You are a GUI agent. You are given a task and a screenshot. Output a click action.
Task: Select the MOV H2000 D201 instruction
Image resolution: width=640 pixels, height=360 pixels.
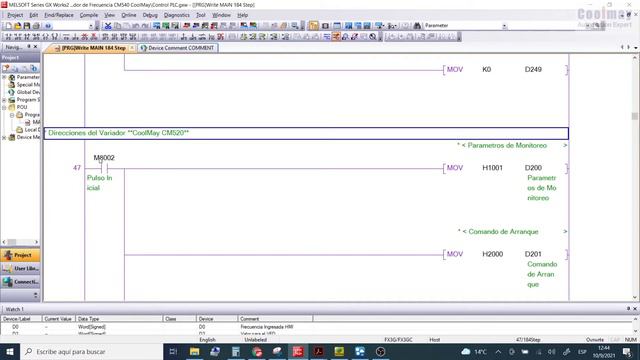[505, 254]
